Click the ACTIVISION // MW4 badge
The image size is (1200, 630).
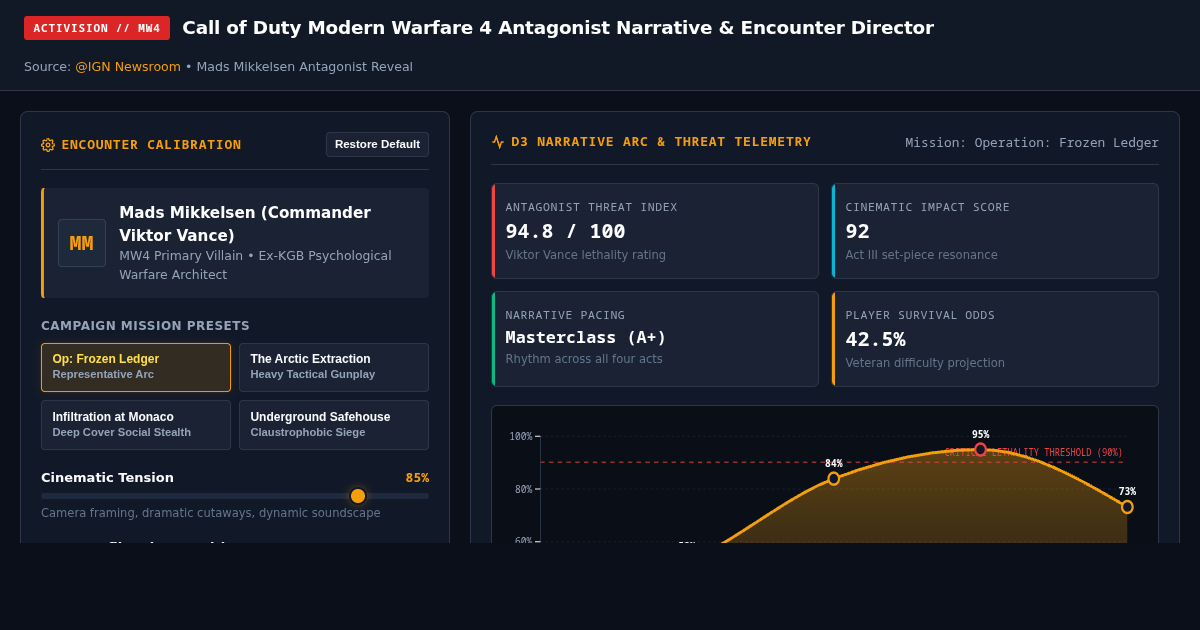tap(97, 28)
